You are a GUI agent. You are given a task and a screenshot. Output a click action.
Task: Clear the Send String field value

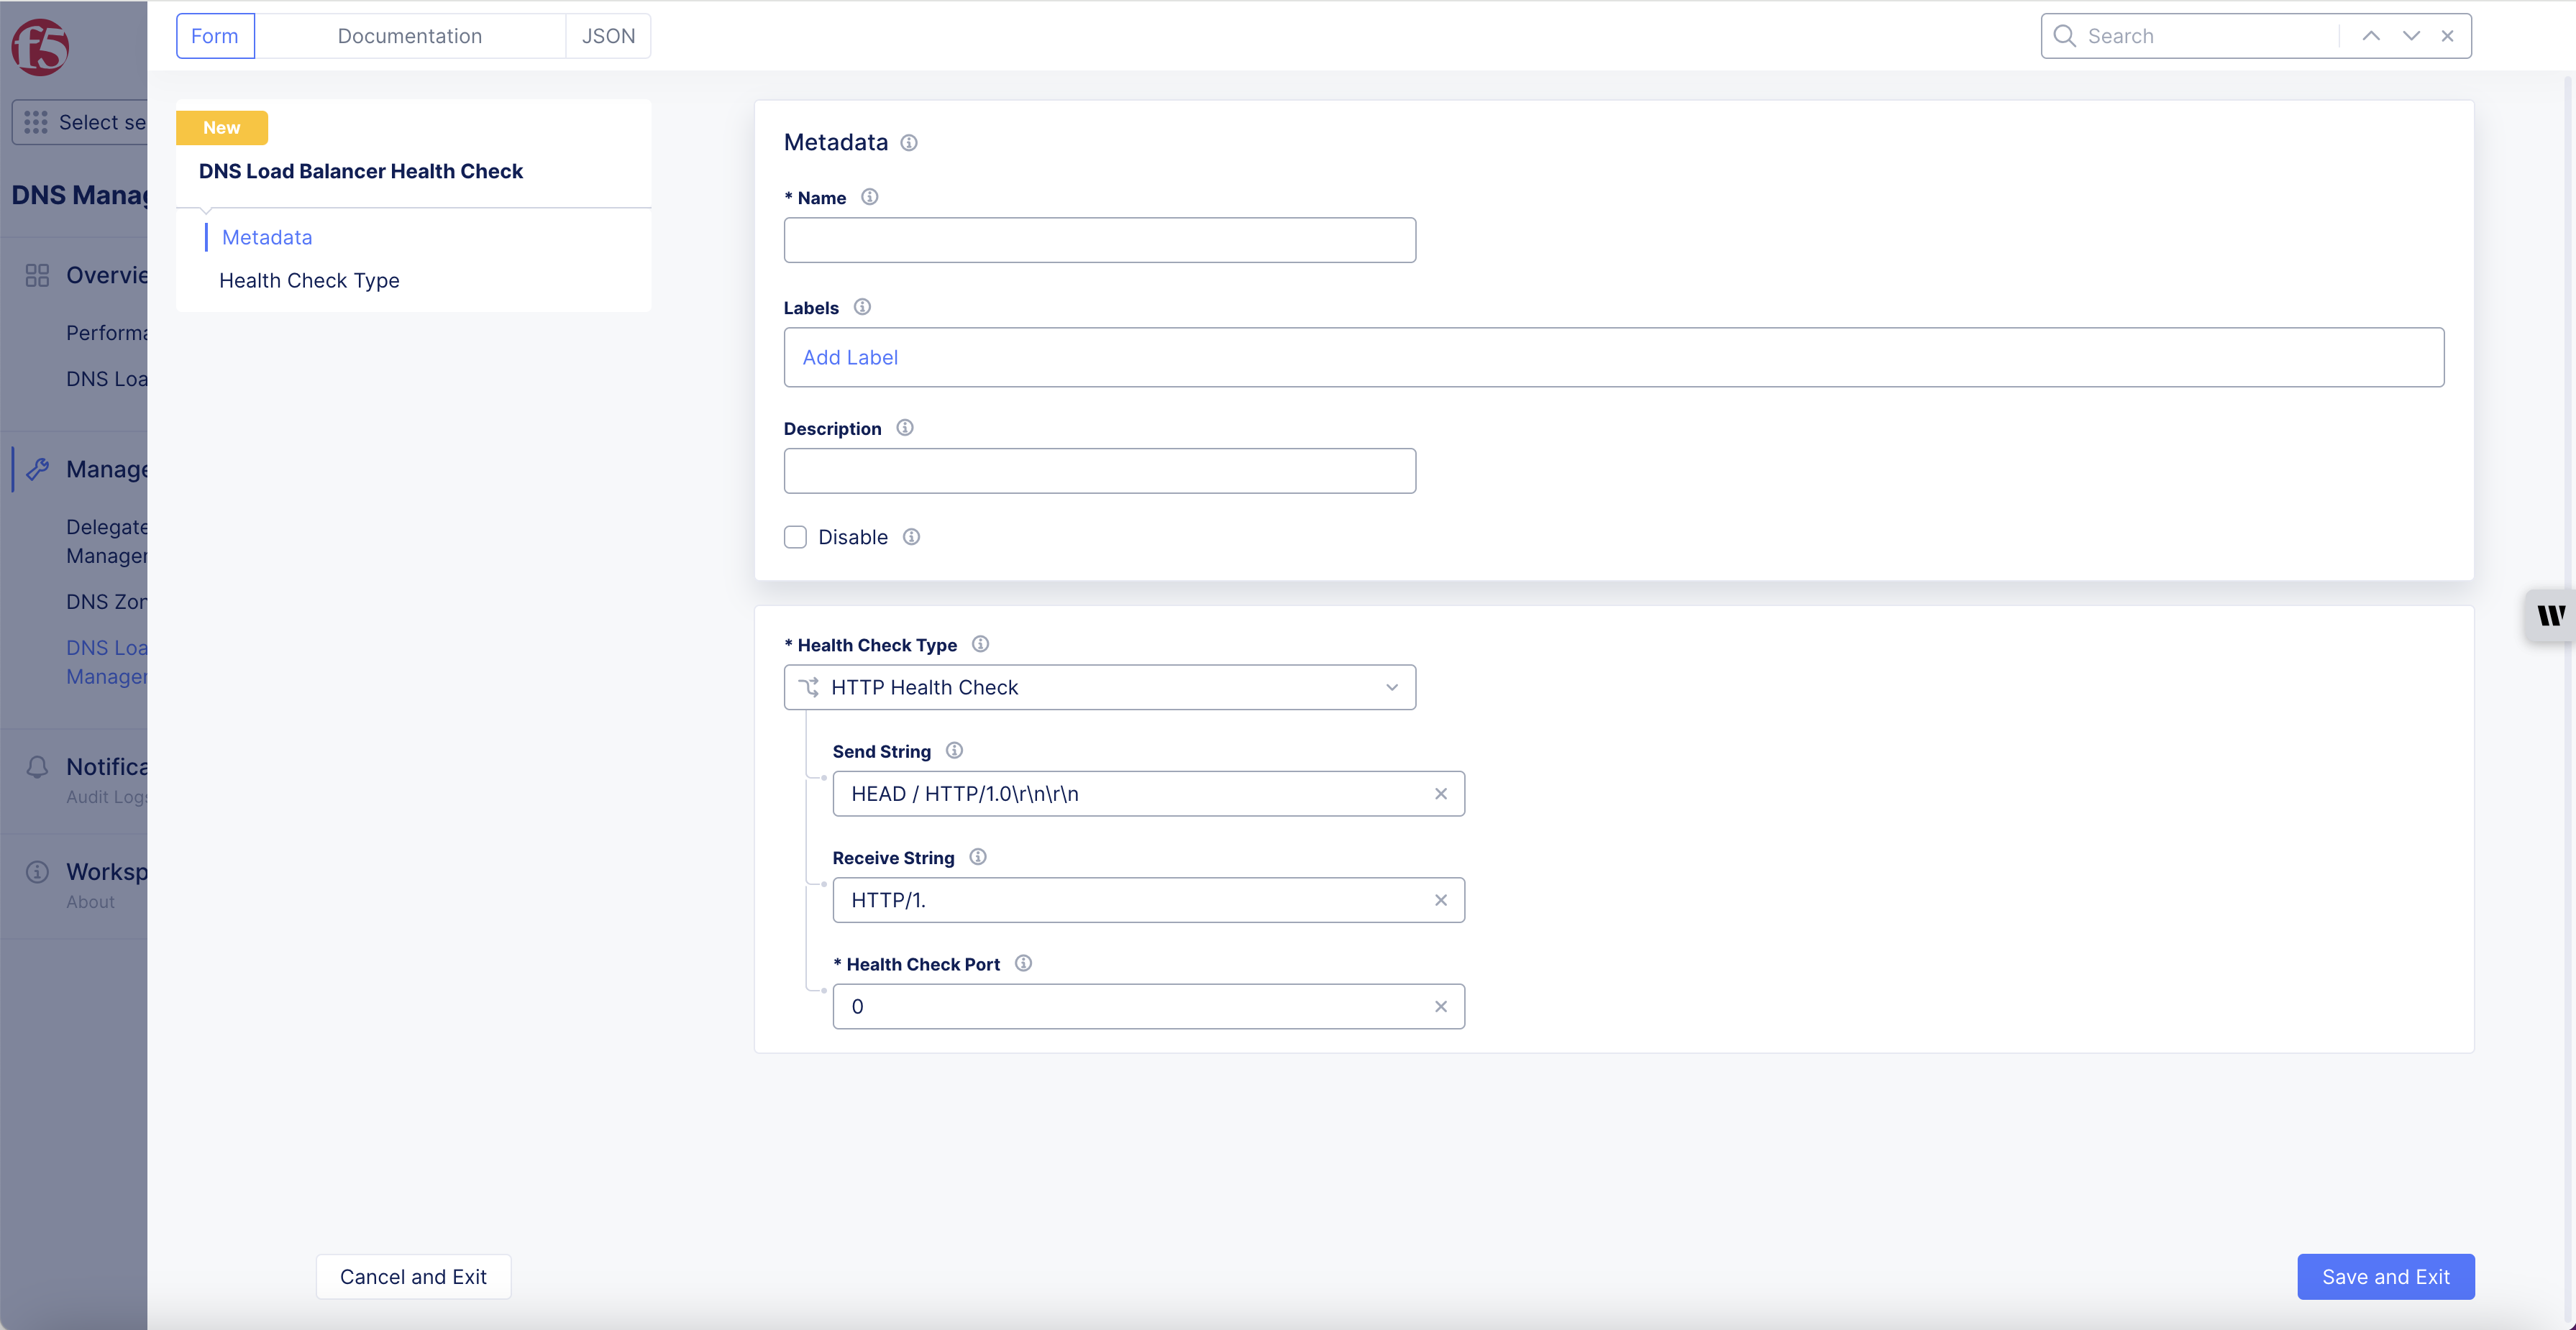[x=1441, y=793]
